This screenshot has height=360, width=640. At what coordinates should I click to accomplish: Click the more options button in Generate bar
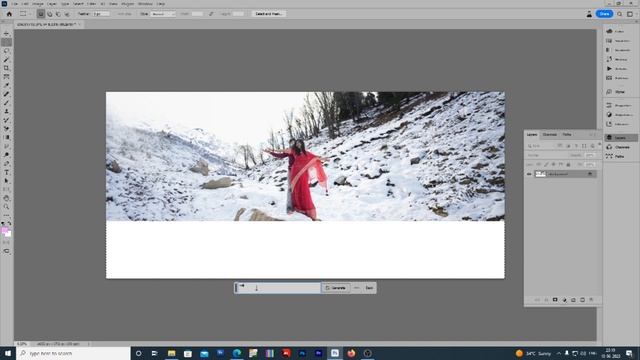(357, 288)
